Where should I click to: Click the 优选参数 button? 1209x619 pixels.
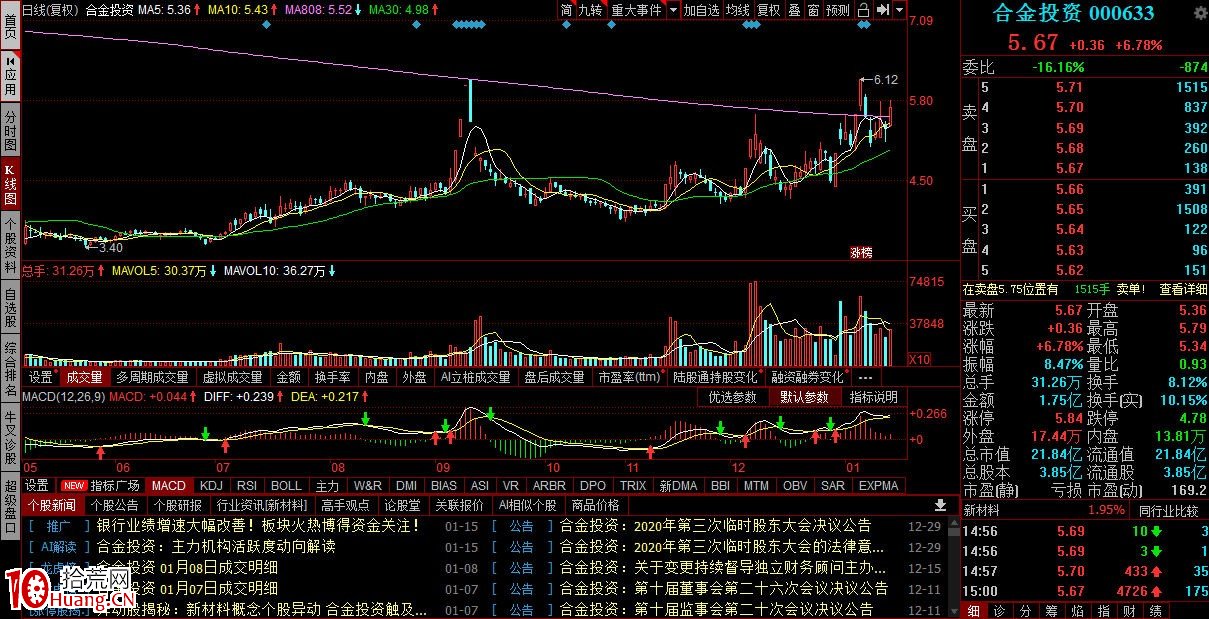(733, 397)
